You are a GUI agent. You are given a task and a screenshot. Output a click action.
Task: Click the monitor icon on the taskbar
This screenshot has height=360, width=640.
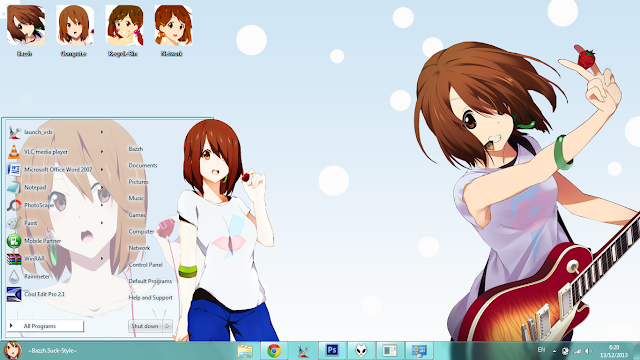click(419, 351)
